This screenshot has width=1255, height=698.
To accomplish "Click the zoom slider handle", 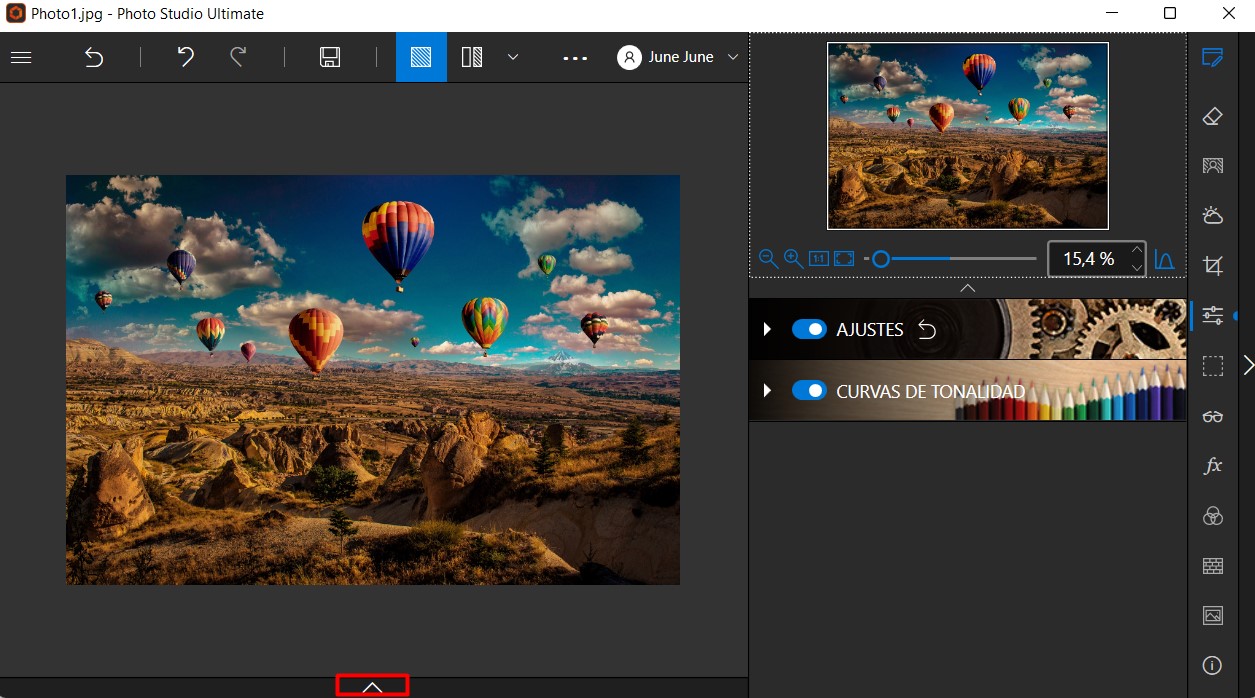I will [x=880, y=259].
